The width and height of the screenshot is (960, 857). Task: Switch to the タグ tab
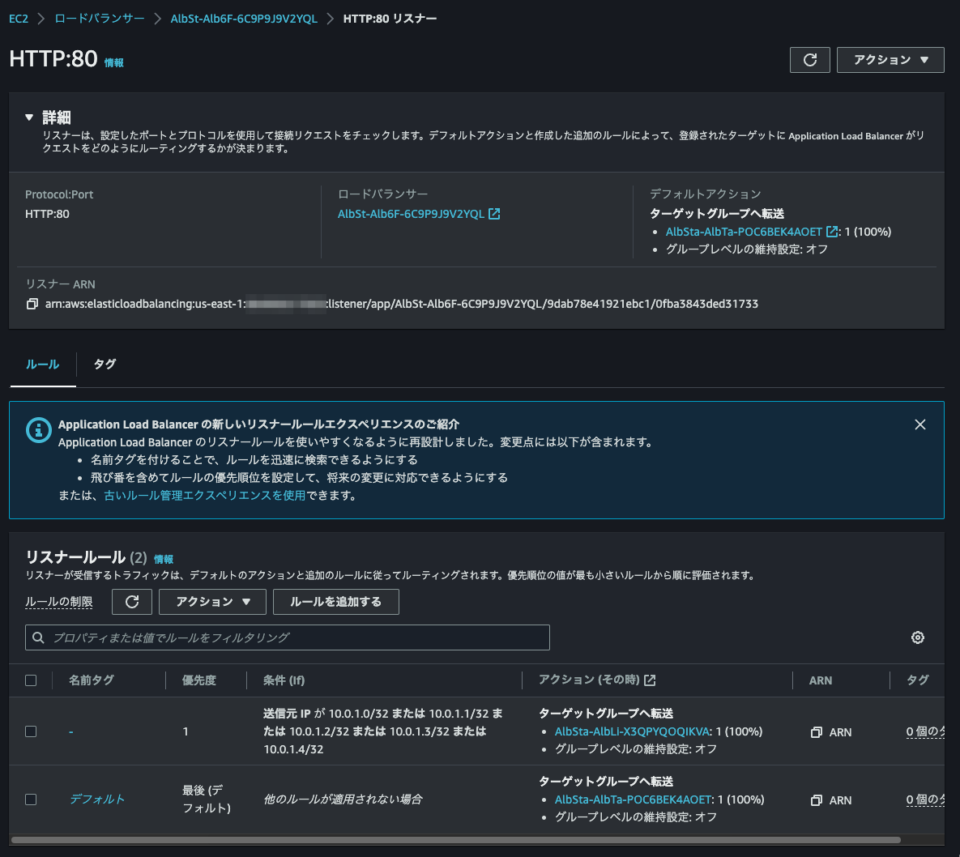coord(103,364)
